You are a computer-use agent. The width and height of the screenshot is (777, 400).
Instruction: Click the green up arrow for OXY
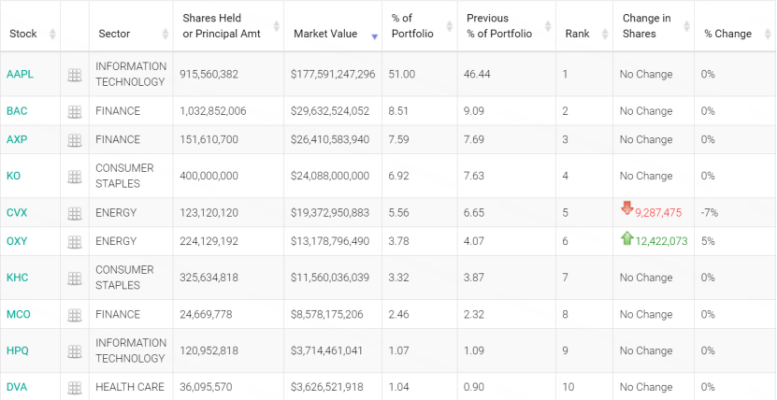(x=627, y=238)
